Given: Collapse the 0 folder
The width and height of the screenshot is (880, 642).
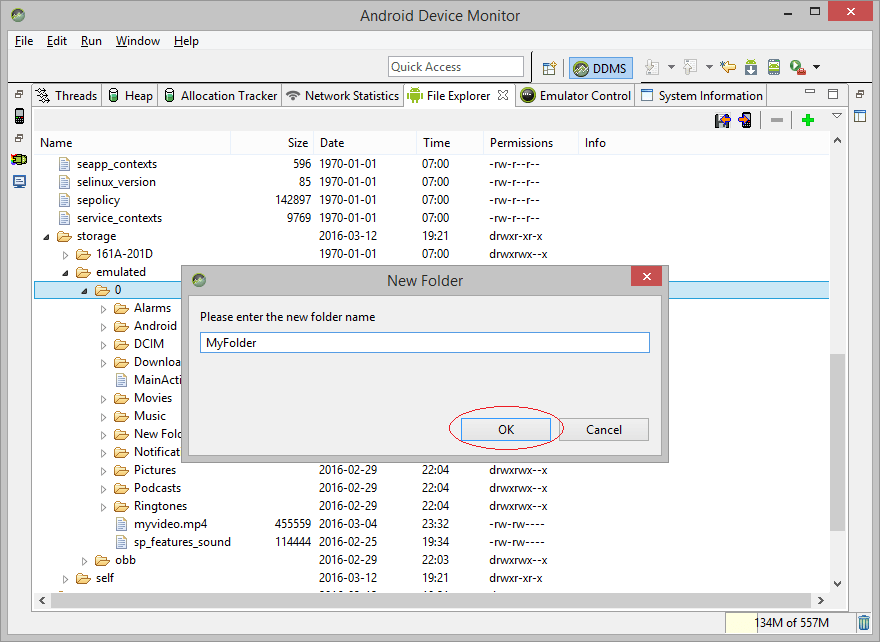Looking at the screenshot, I should pos(84,291).
